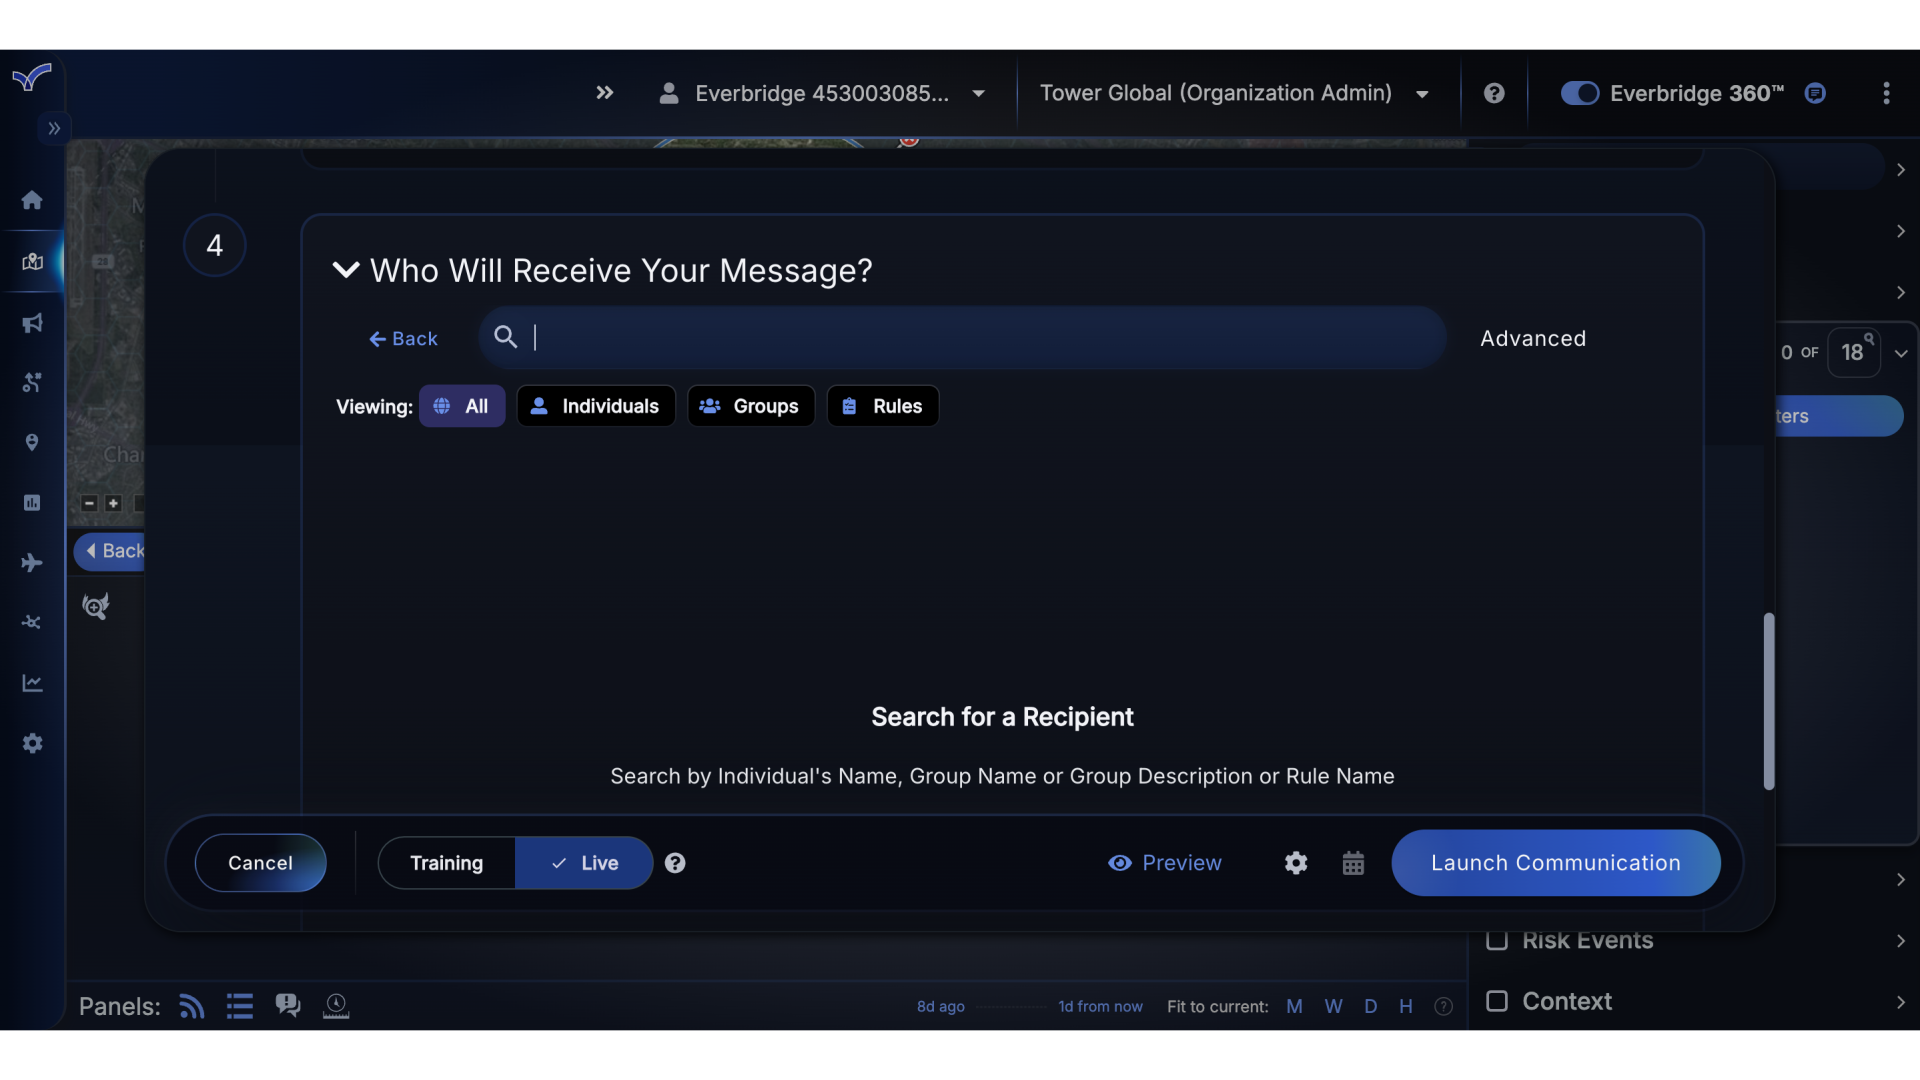
Task: Open the Everbridge 453003085 organization dropdown
Action: 979,93
